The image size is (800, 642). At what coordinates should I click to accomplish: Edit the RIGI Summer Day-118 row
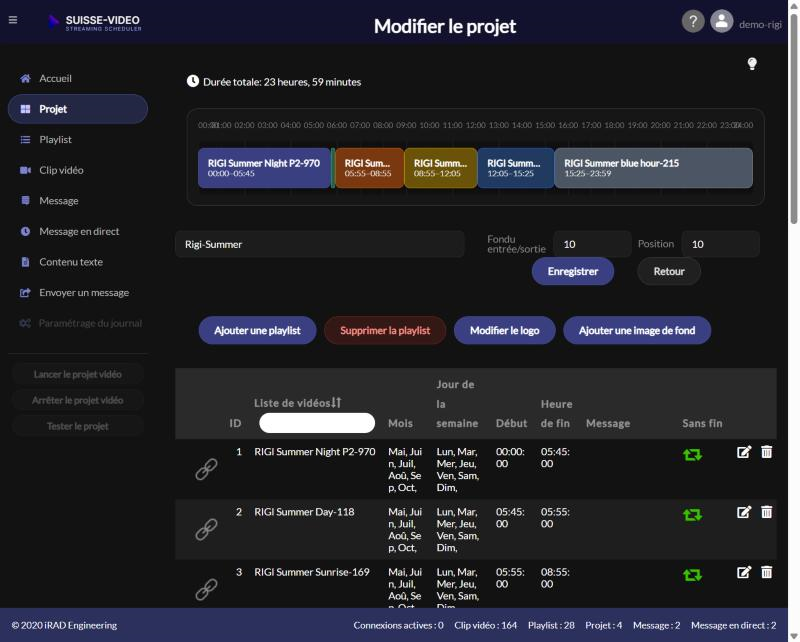click(x=744, y=512)
